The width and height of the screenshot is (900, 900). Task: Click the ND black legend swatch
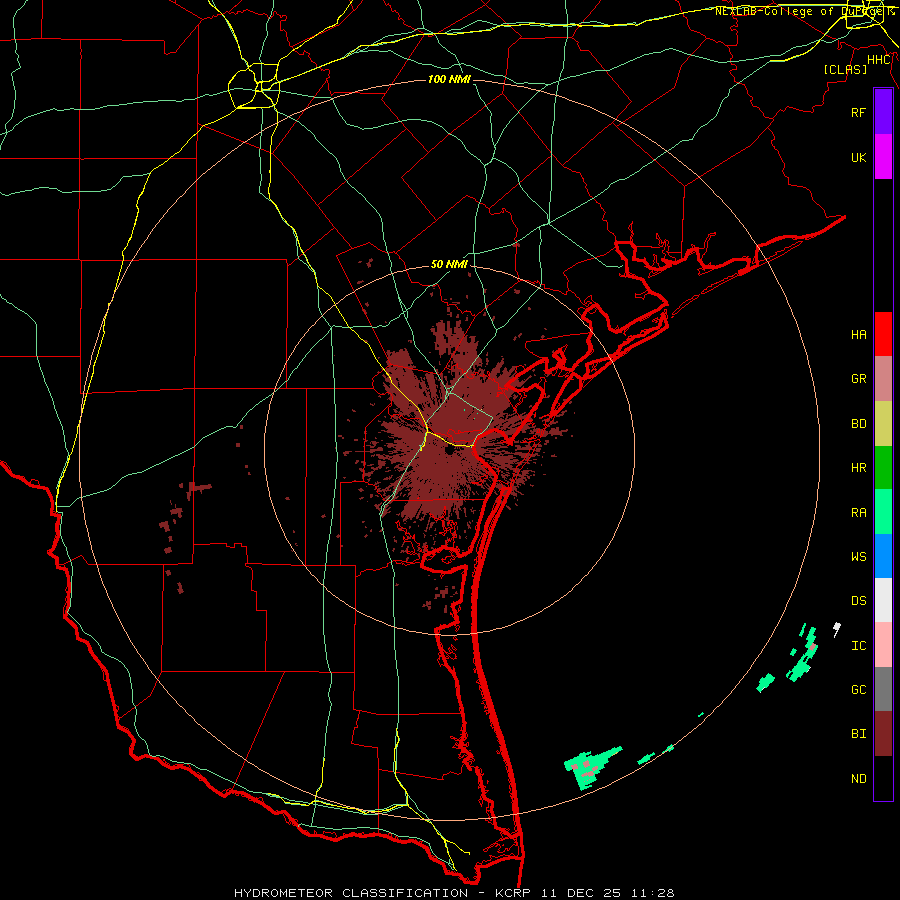point(883,778)
